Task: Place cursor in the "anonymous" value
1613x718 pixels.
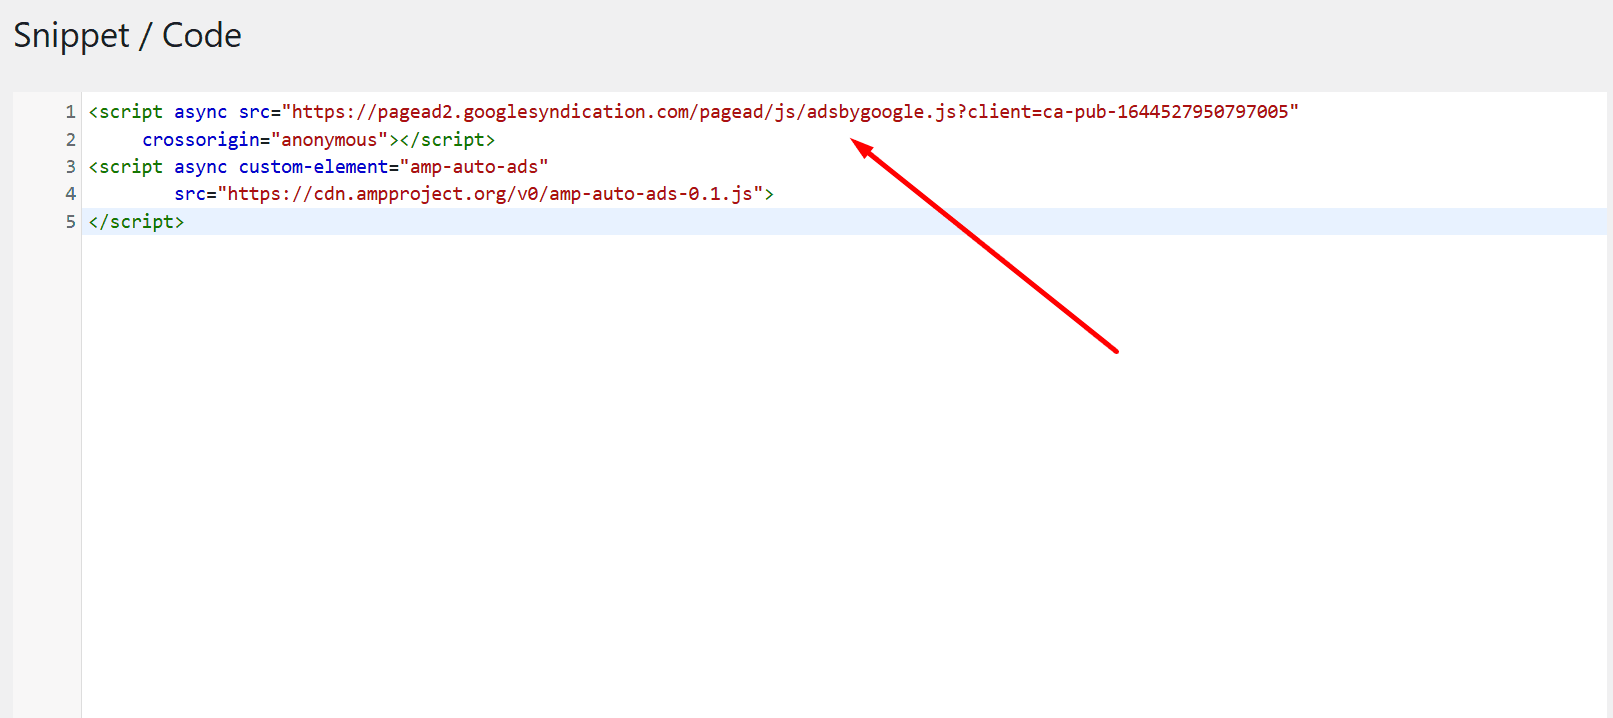Action: 329,140
